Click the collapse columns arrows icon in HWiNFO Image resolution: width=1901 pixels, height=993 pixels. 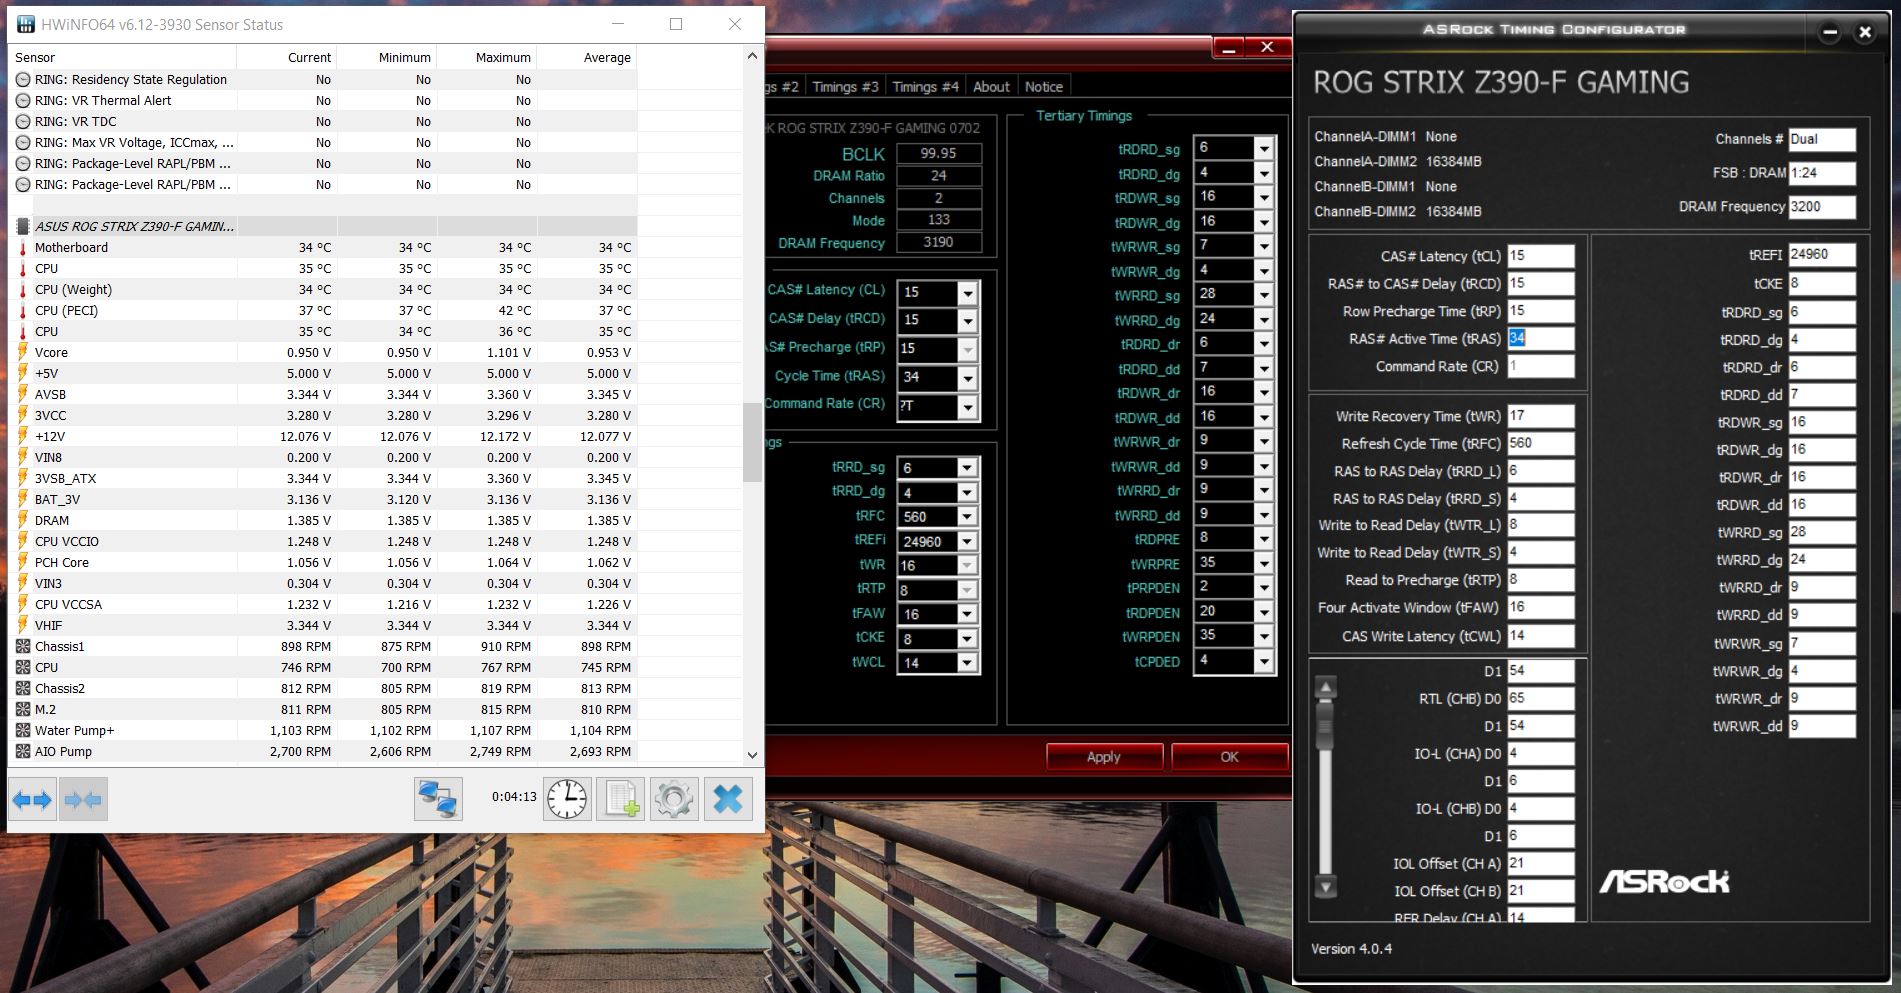[82, 799]
